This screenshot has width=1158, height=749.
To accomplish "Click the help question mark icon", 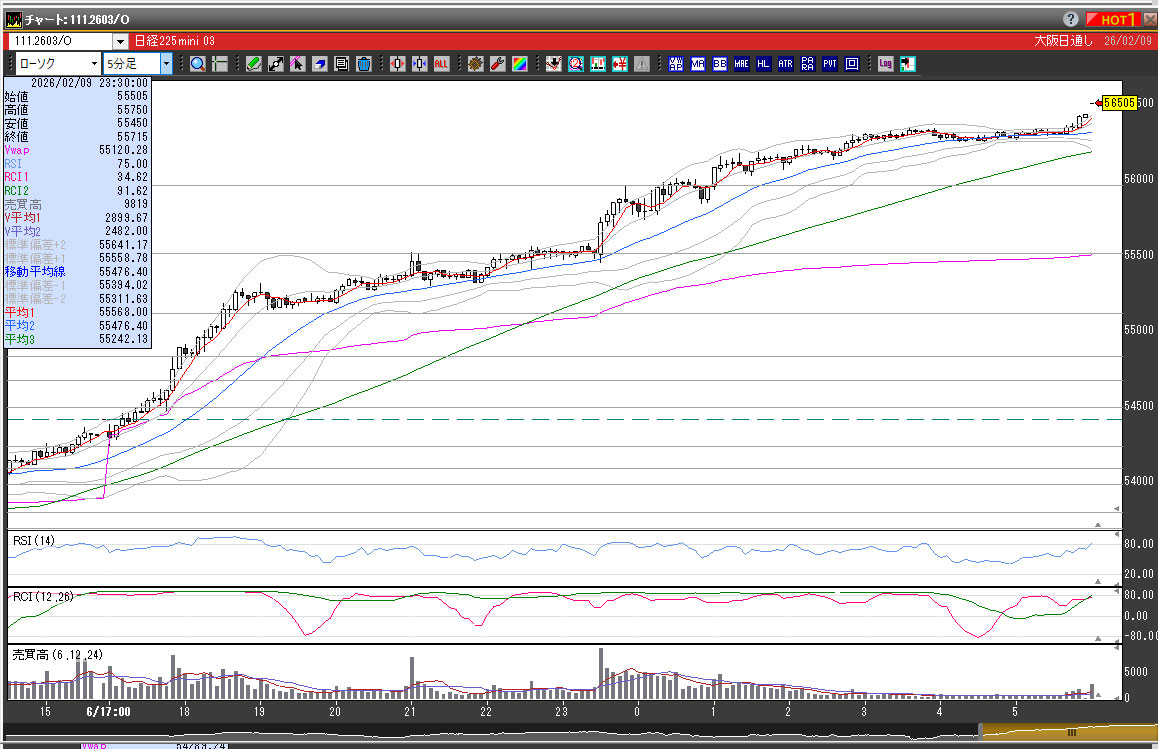I will coord(1070,19).
